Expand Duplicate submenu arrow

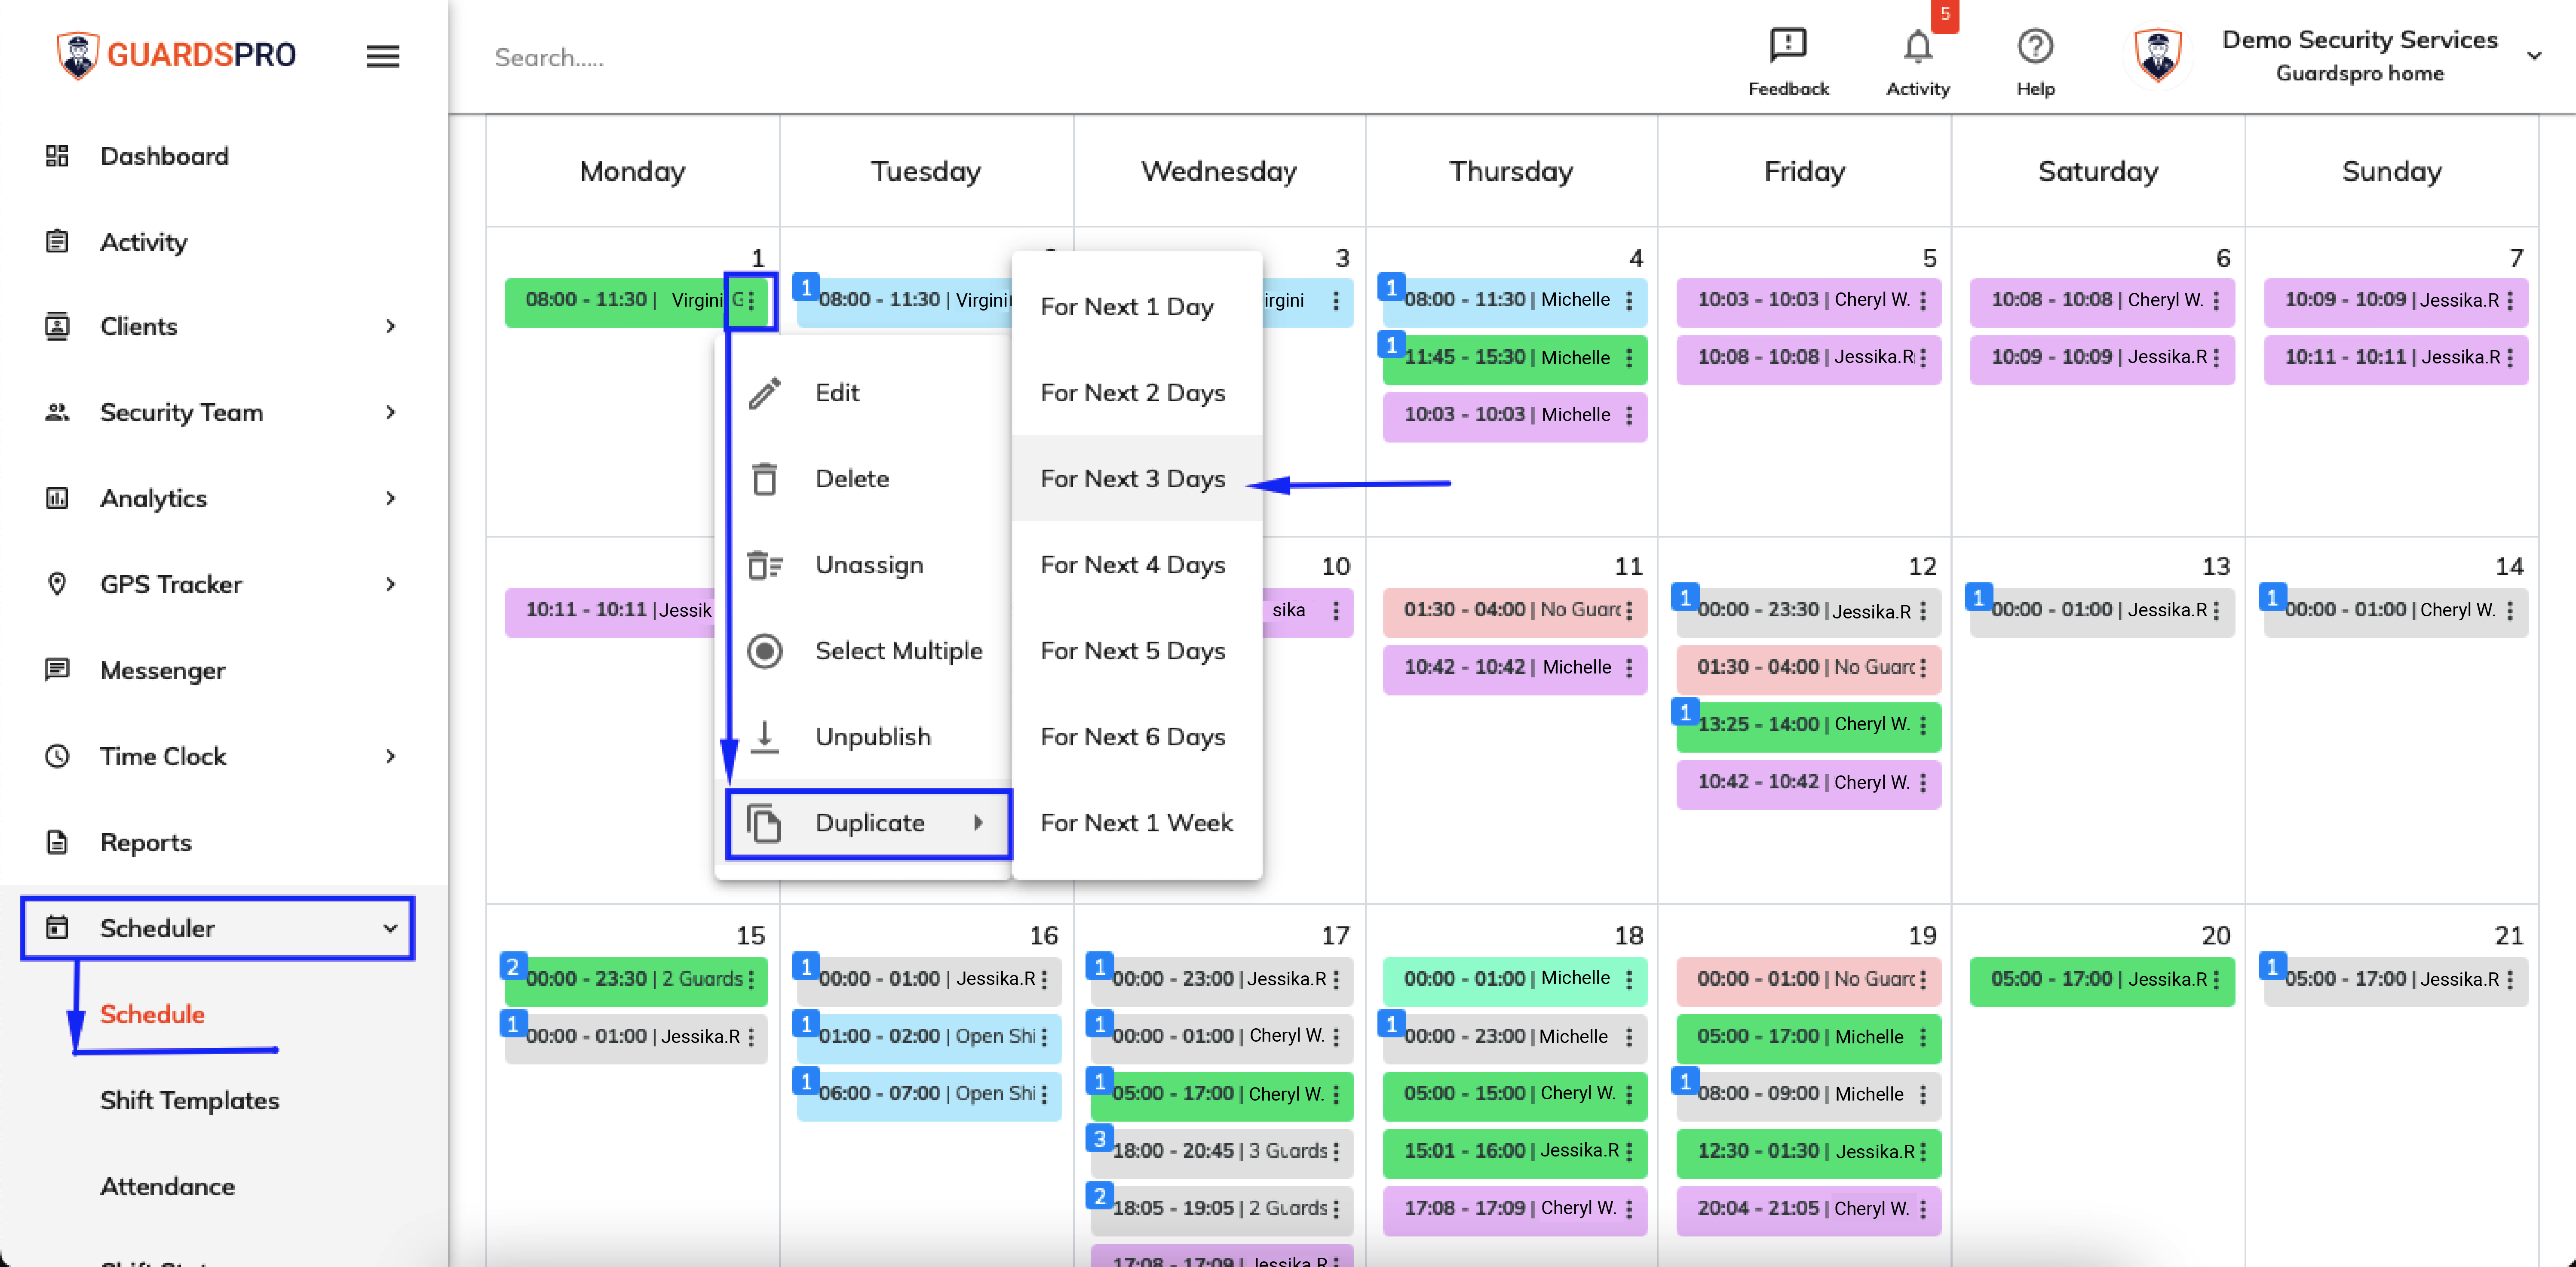(x=978, y=823)
